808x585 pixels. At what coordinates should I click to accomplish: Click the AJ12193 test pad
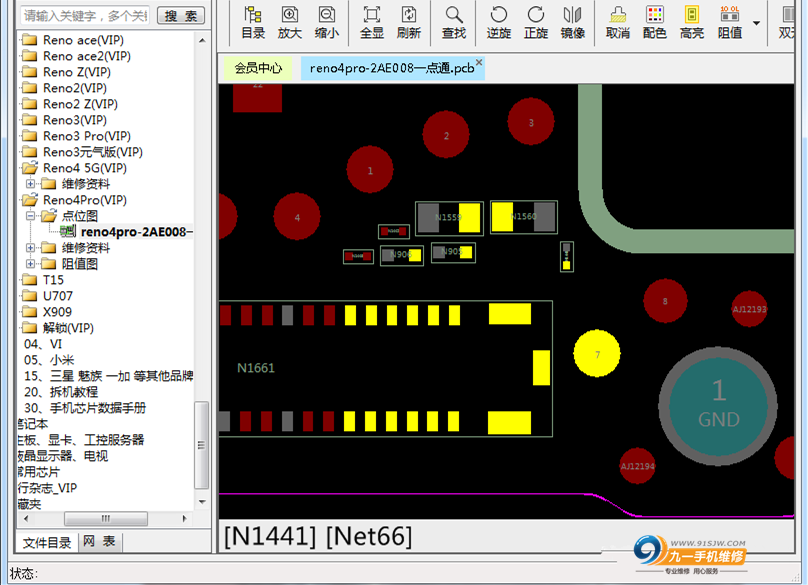749,309
